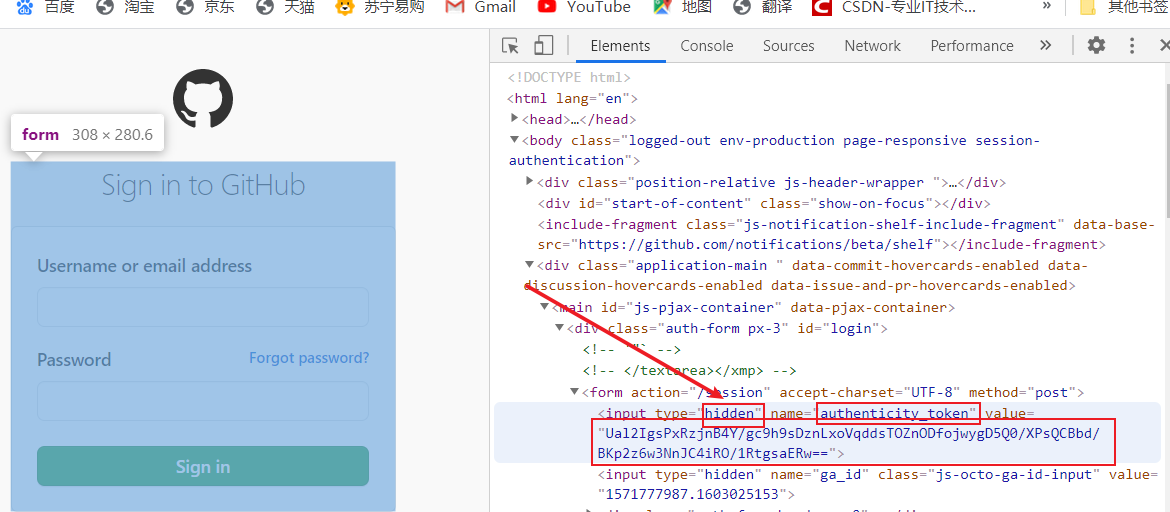Click the Sign in to GitHub heading

click(x=203, y=185)
